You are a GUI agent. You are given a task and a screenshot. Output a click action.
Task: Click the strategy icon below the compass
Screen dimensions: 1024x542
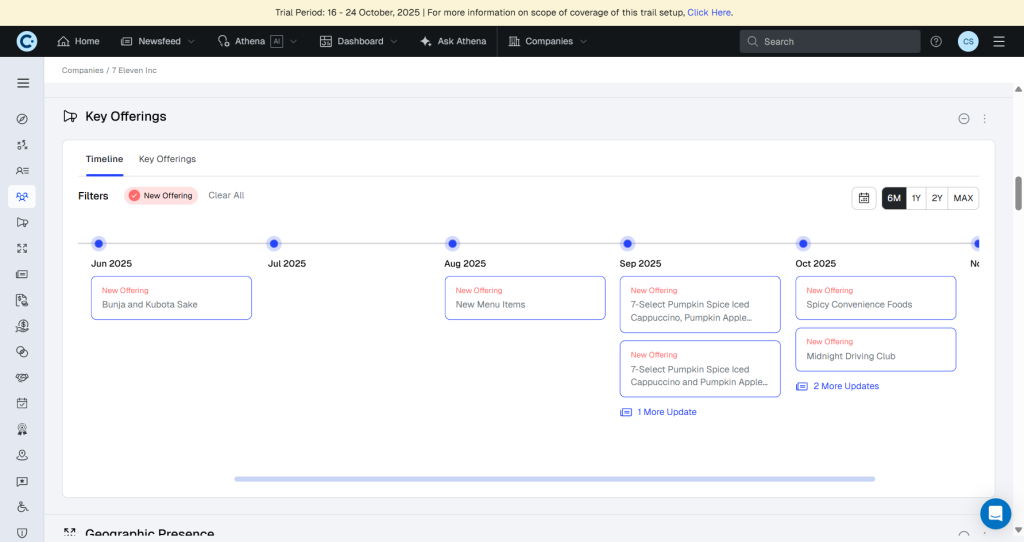pyautogui.click(x=22, y=145)
